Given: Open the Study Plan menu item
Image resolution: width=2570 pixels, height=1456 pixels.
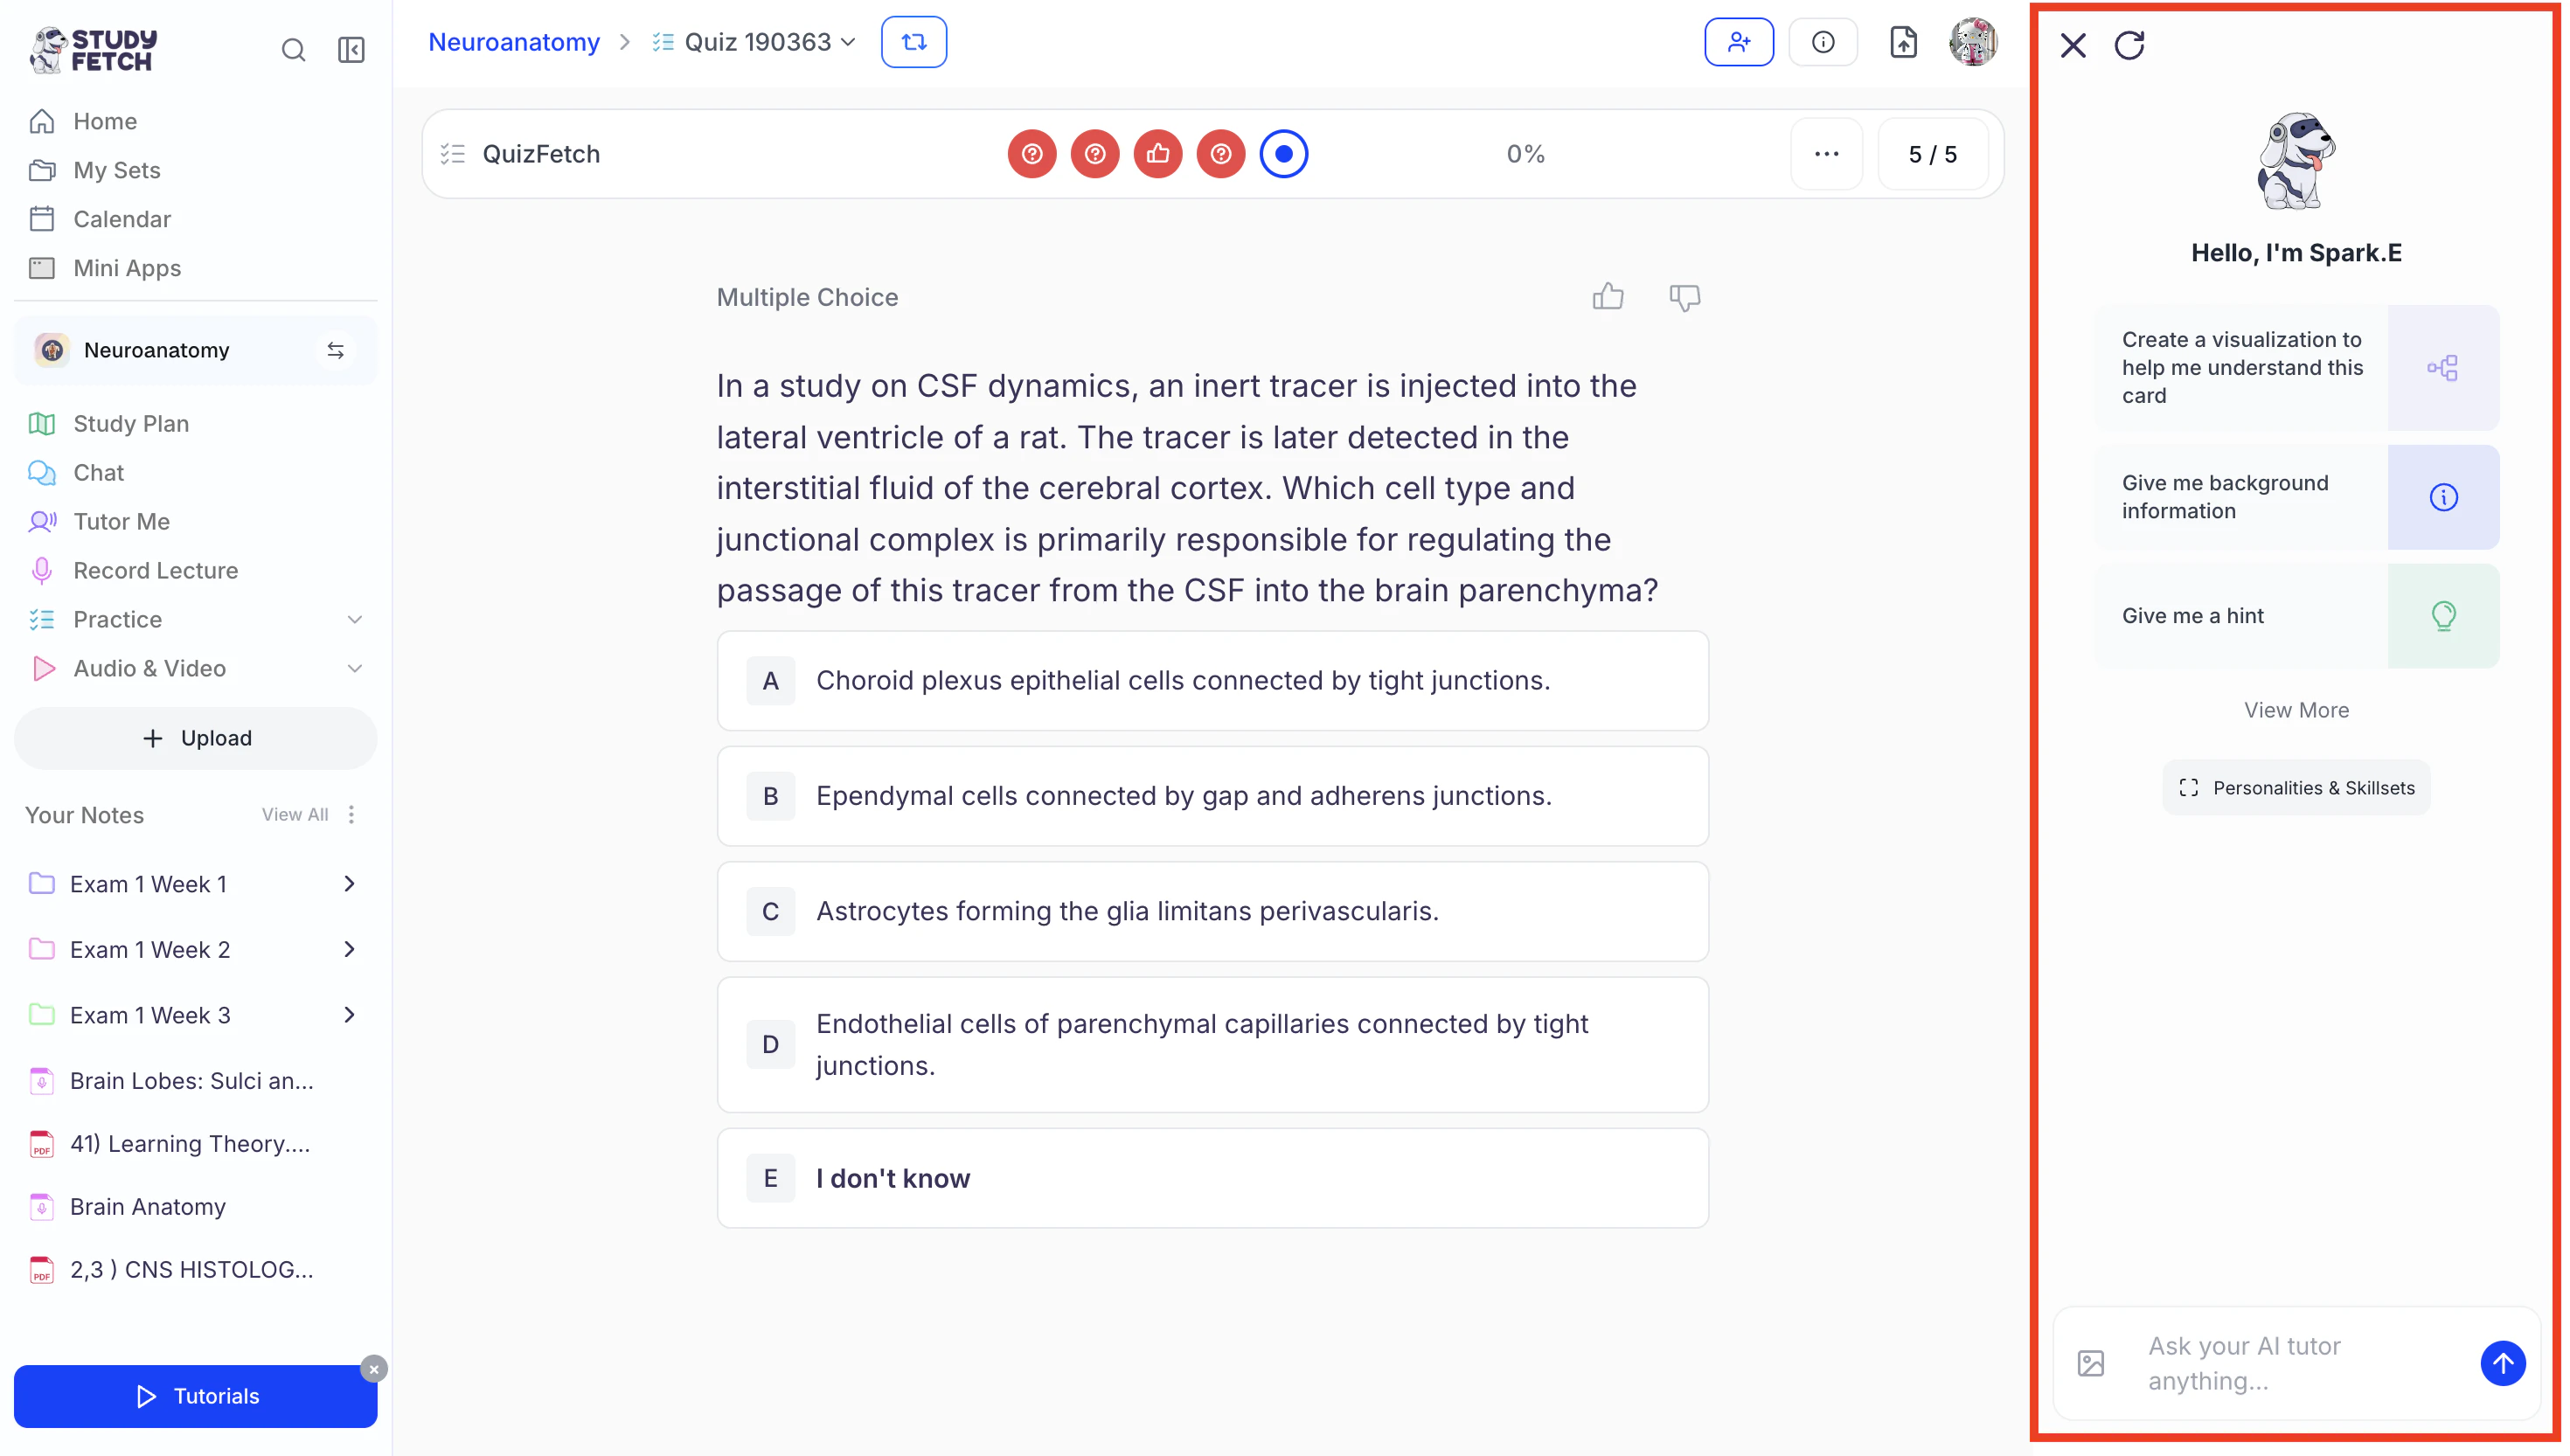Looking at the screenshot, I should click(131, 423).
